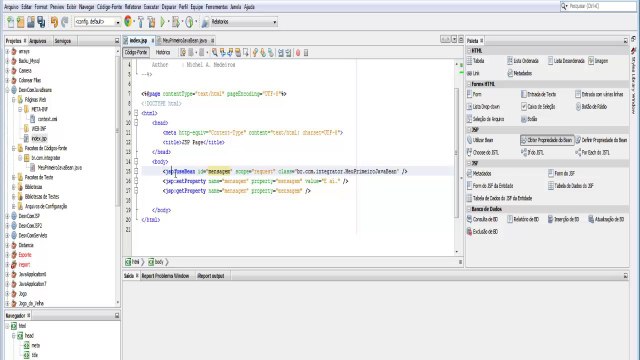The width and height of the screenshot is (640, 360).
Task: Run the project with green play icon
Action: coord(162,22)
